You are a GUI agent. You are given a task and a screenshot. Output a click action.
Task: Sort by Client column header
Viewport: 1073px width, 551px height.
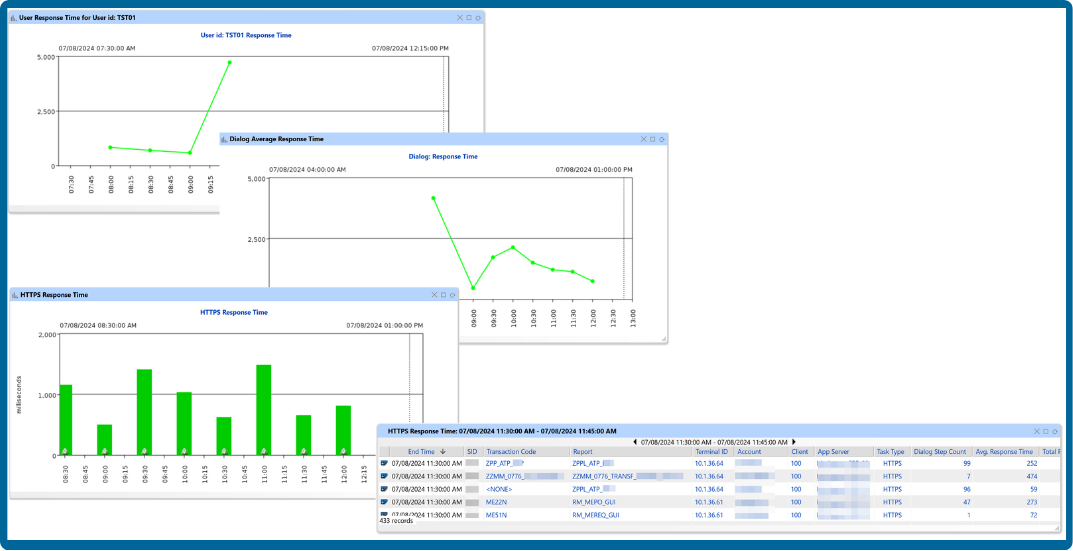801,452
